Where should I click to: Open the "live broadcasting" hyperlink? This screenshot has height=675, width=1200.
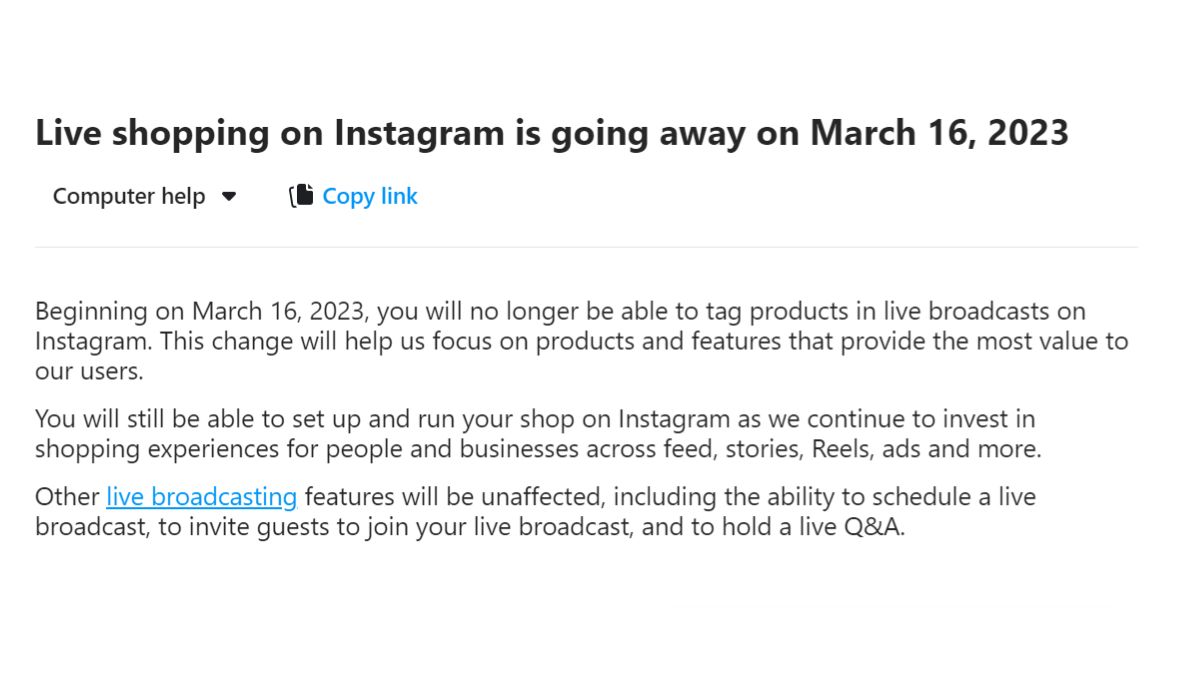(x=201, y=496)
